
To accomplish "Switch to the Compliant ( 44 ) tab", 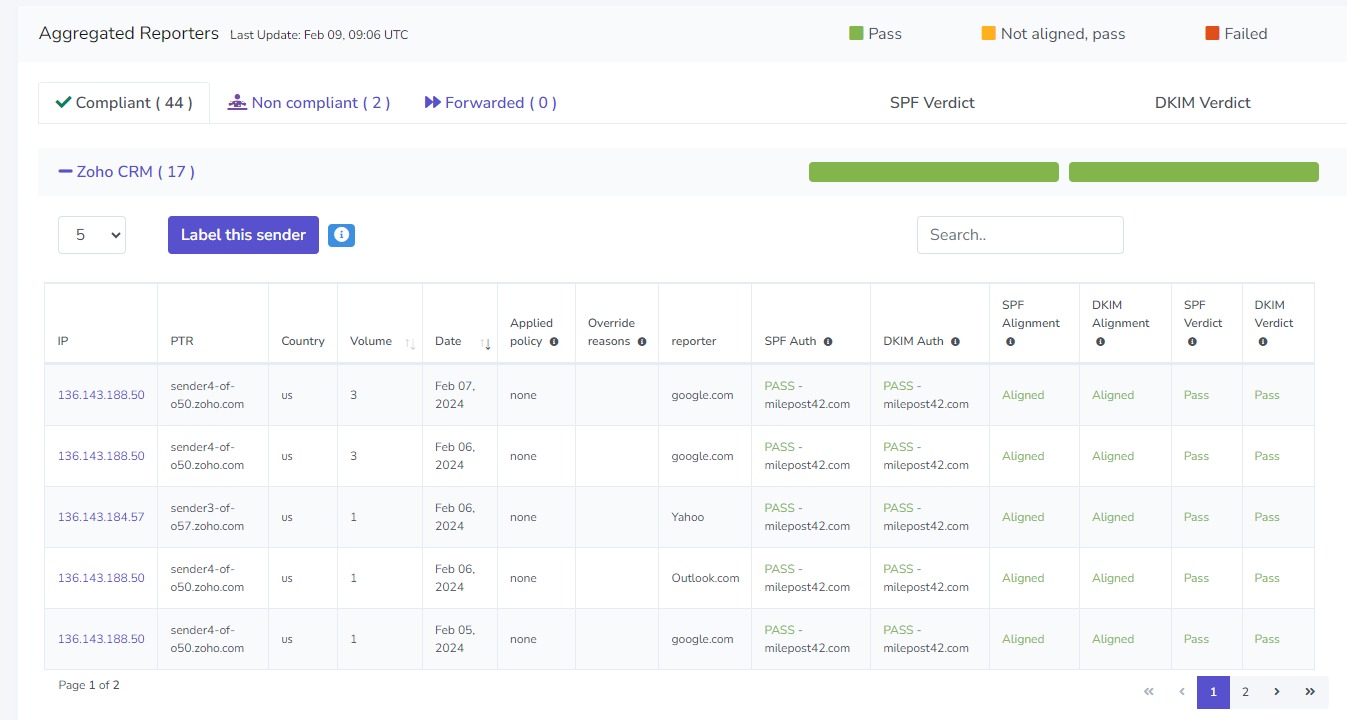I will (124, 103).
